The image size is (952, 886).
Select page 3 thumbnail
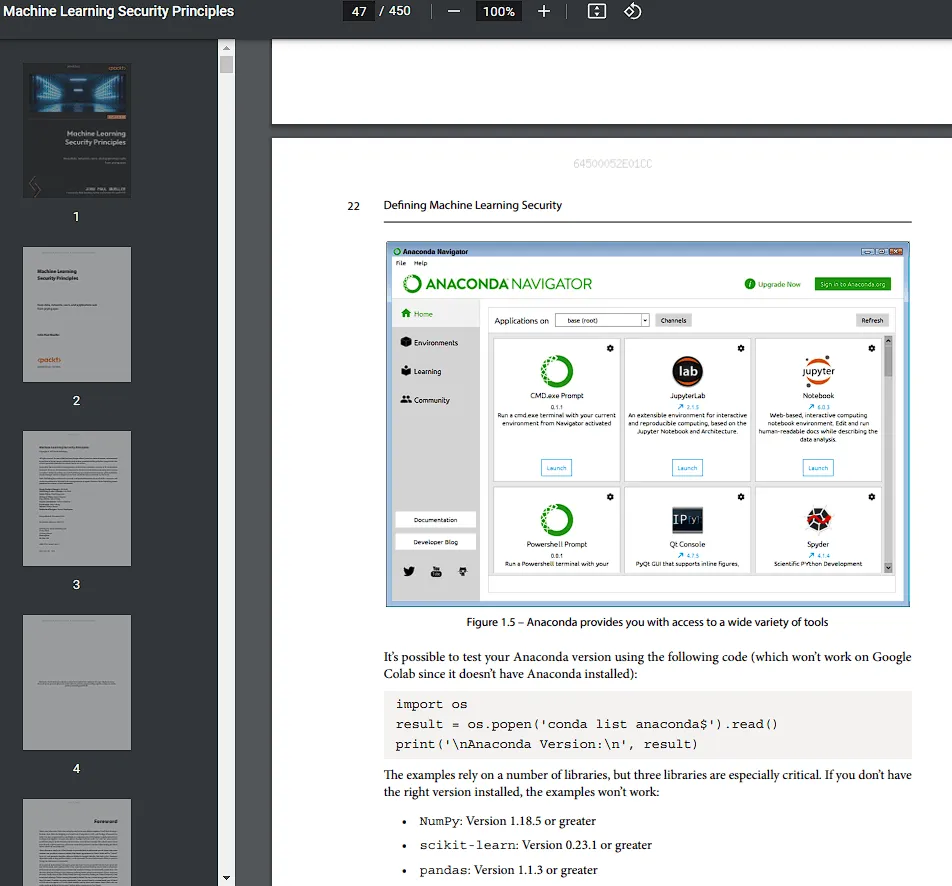click(x=77, y=498)
